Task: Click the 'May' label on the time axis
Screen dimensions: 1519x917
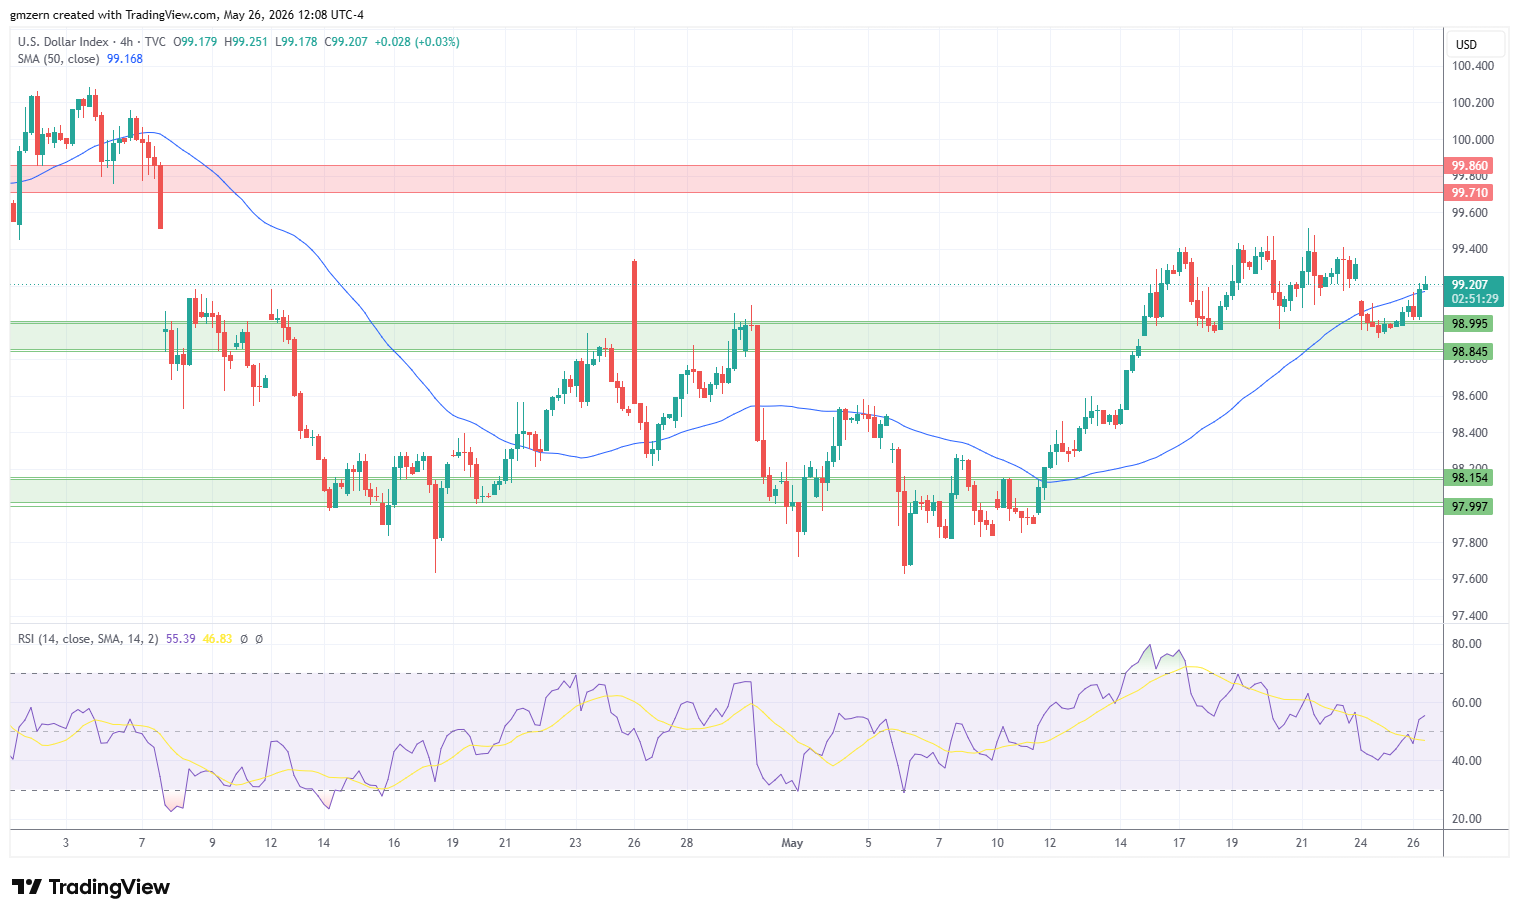Action: pyautogui.click(x=792, y=843)
